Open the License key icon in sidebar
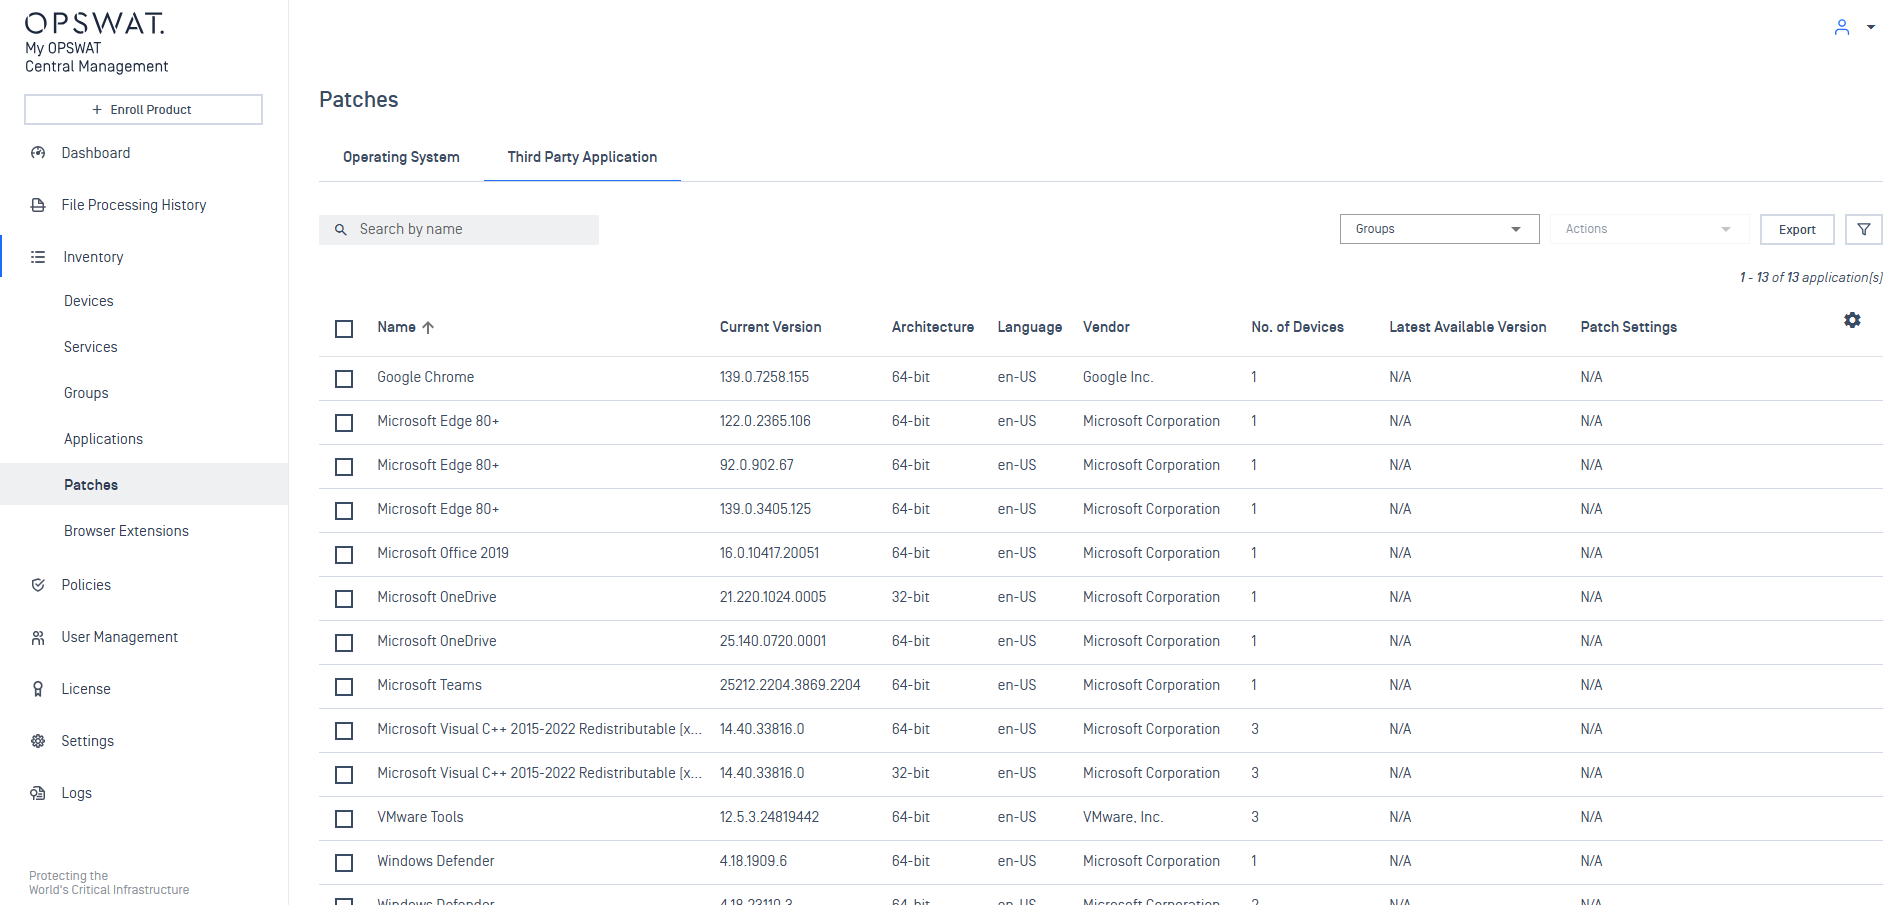 [38, 688]
